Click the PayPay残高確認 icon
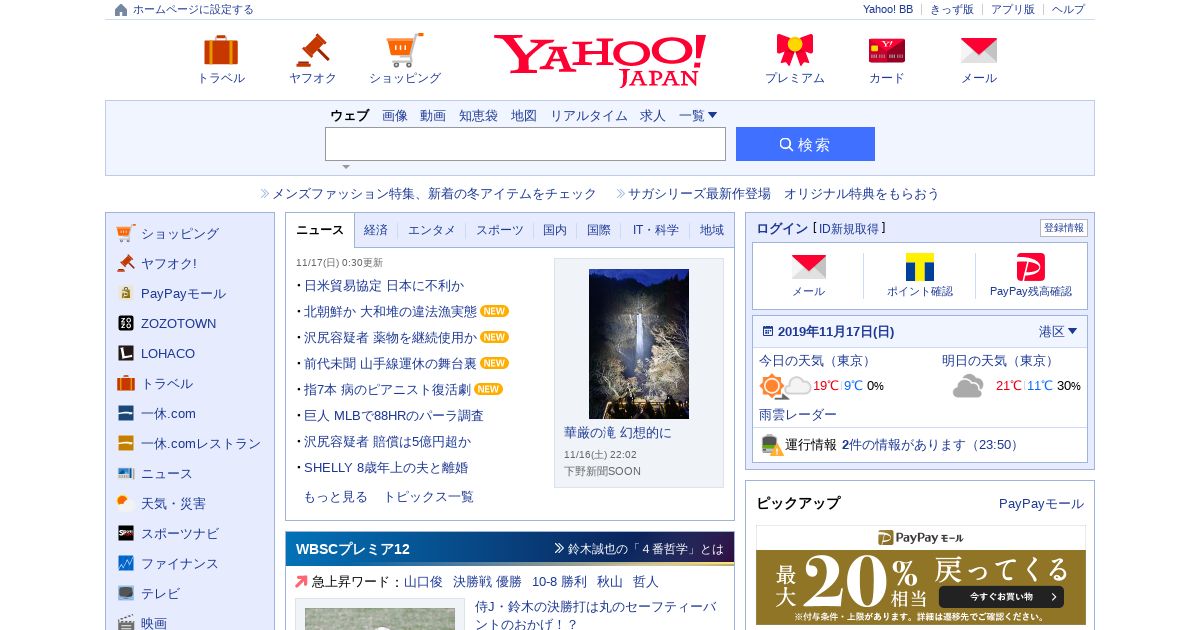 (1031, 267)
